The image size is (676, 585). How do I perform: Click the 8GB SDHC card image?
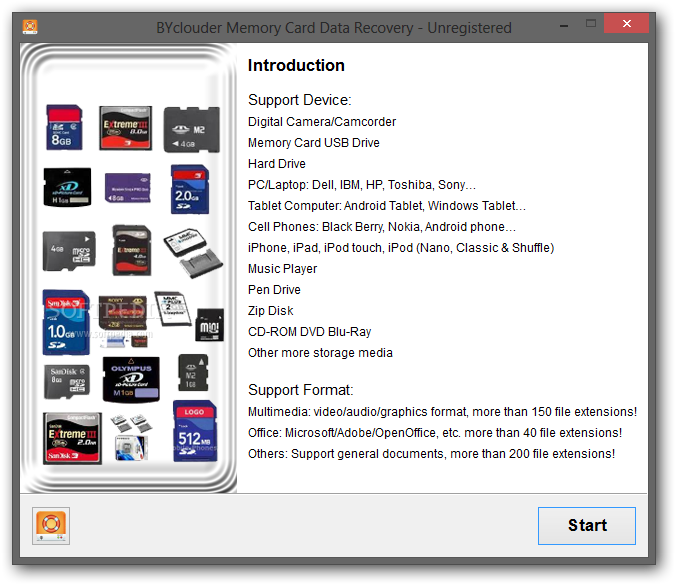64,128
